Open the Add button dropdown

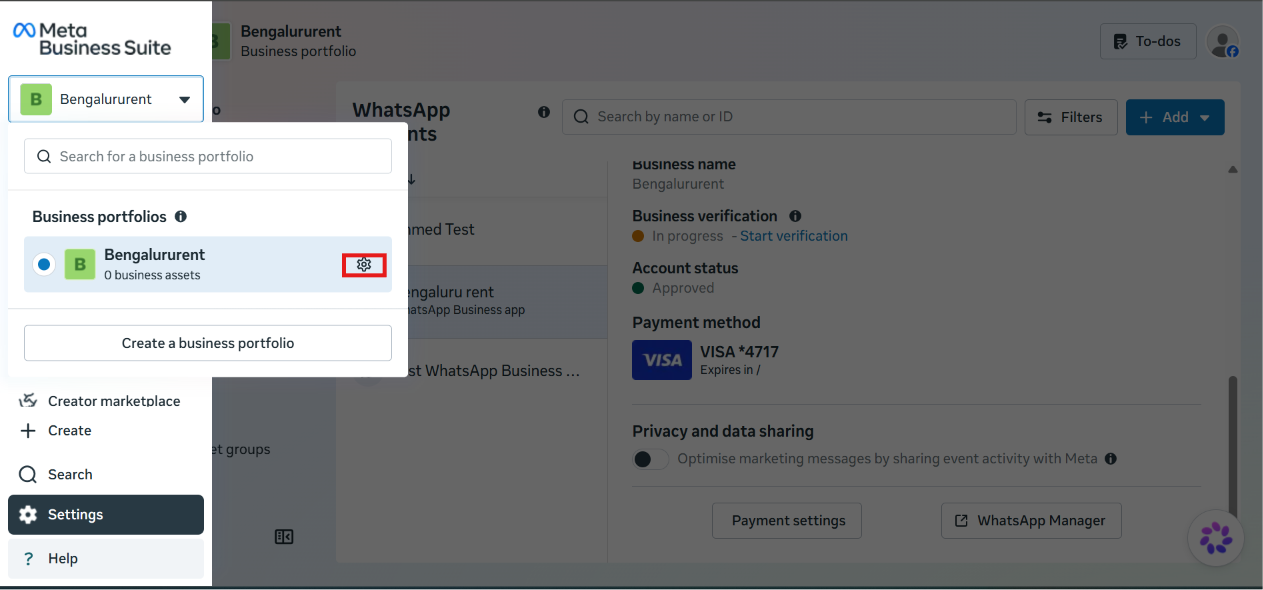[x=1175, y=117]
